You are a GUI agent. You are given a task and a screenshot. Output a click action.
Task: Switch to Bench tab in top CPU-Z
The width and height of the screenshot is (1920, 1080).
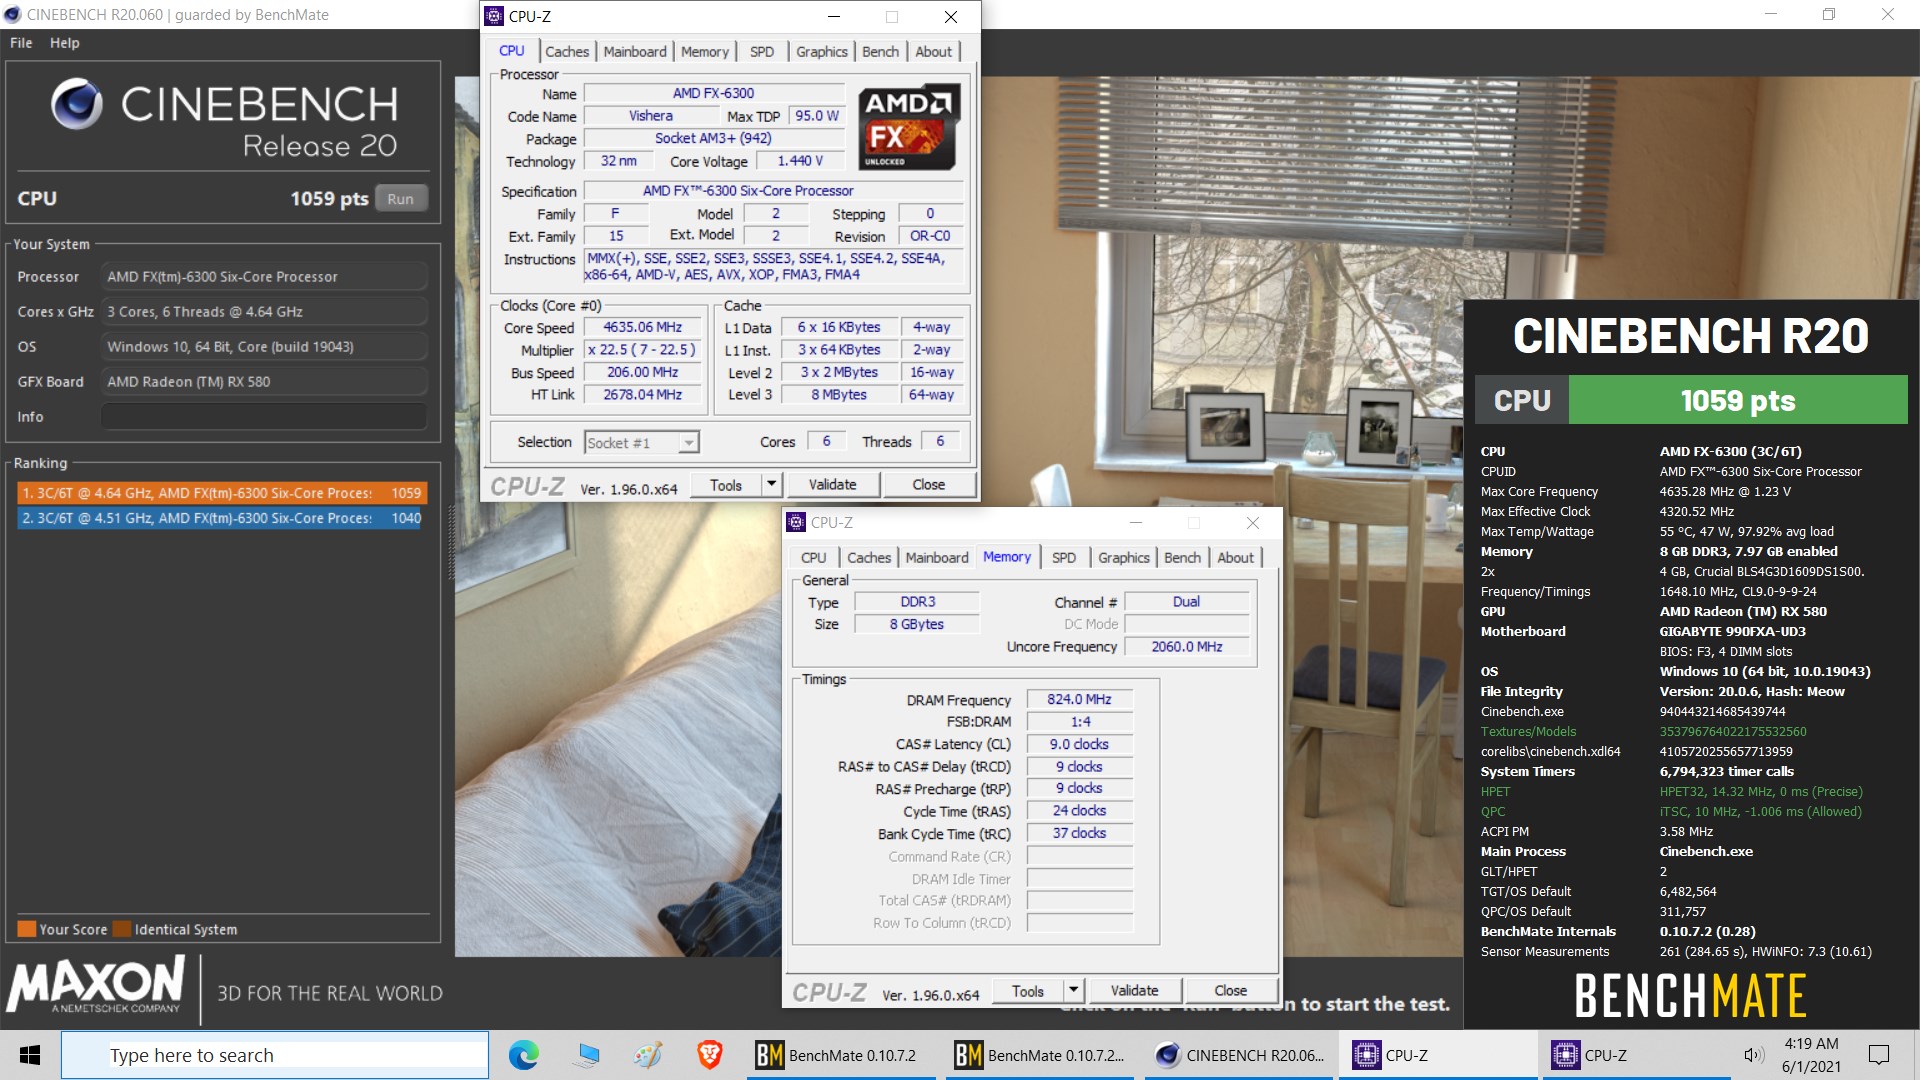(x=881, y=52)
